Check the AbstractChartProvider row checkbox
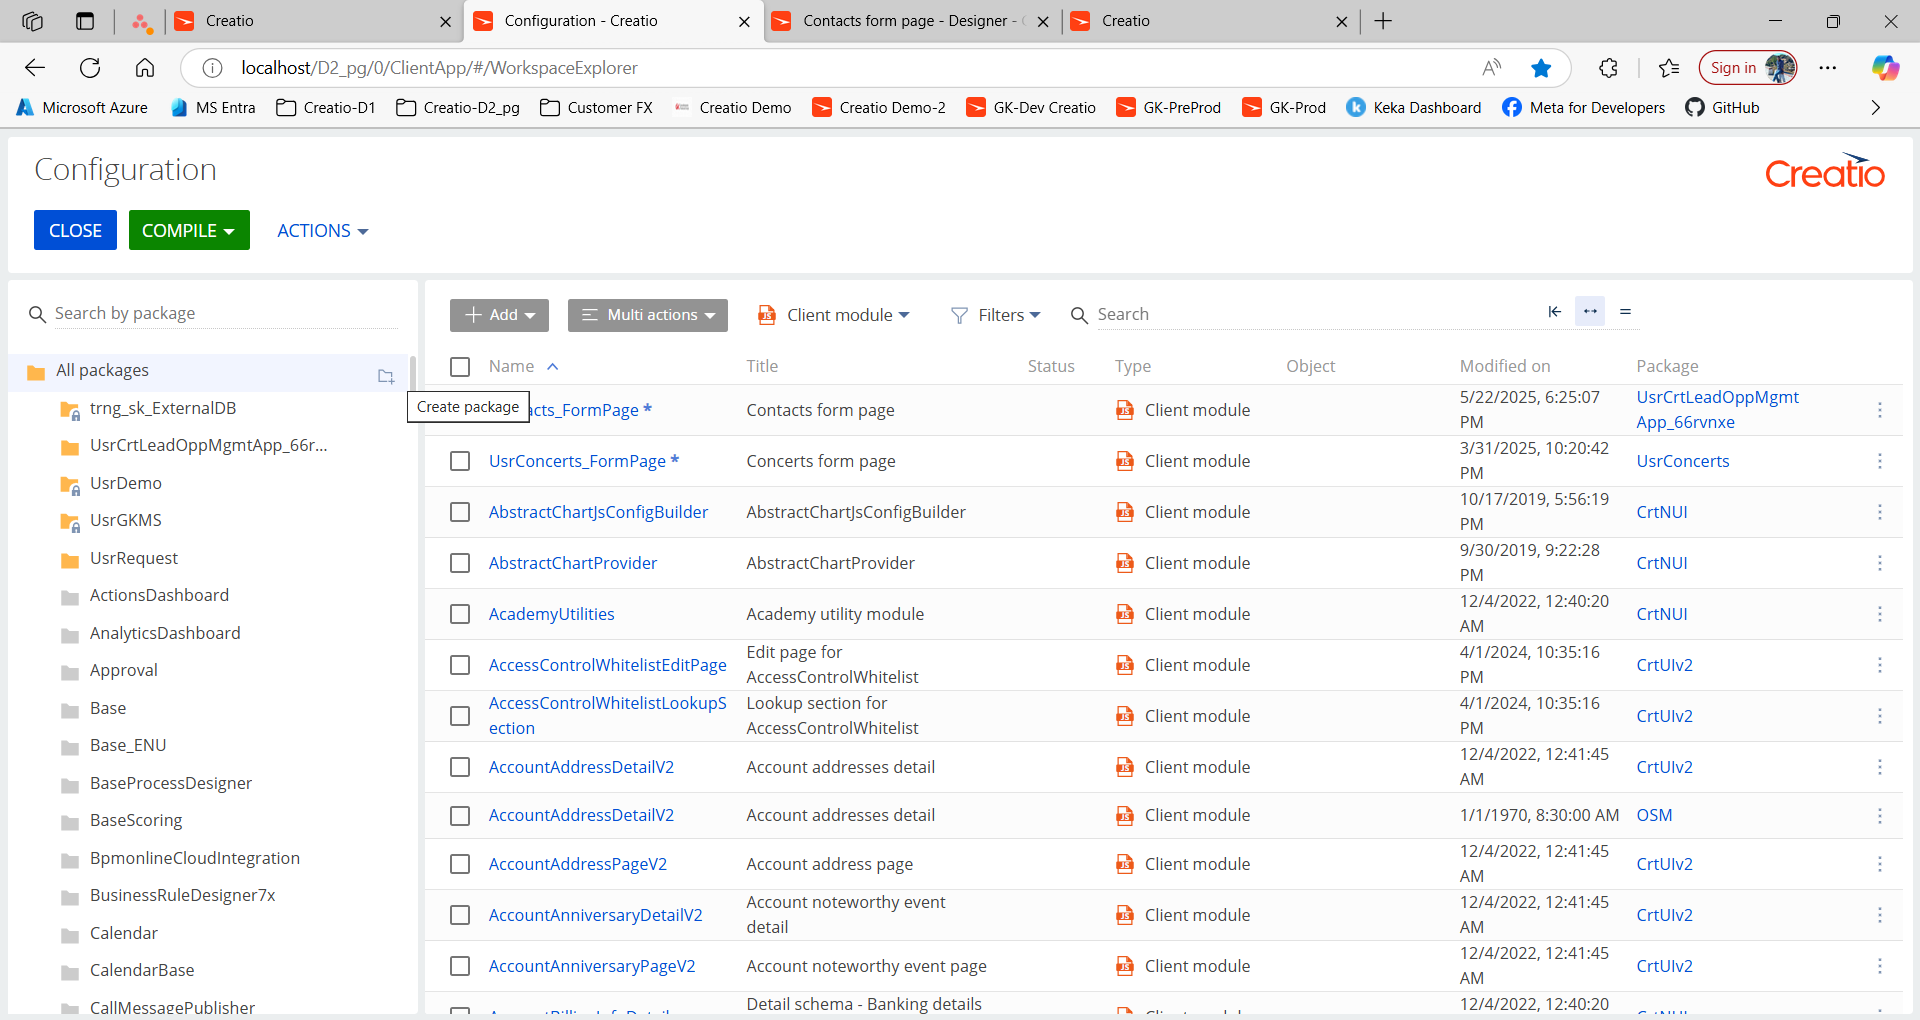This screenshot has width=1920, height=1020. 460,563
